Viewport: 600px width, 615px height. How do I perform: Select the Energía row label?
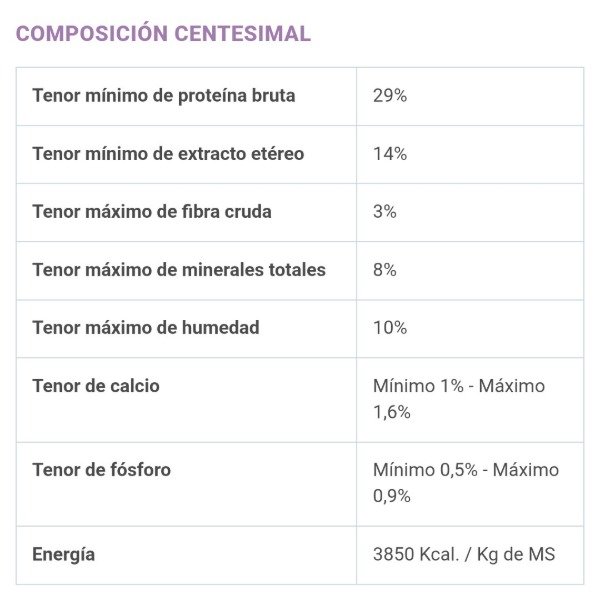[x=64, y=555]
